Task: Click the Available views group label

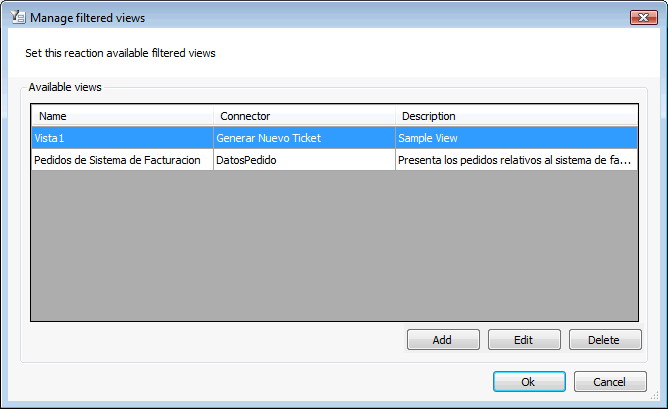Action: point(65,87)
